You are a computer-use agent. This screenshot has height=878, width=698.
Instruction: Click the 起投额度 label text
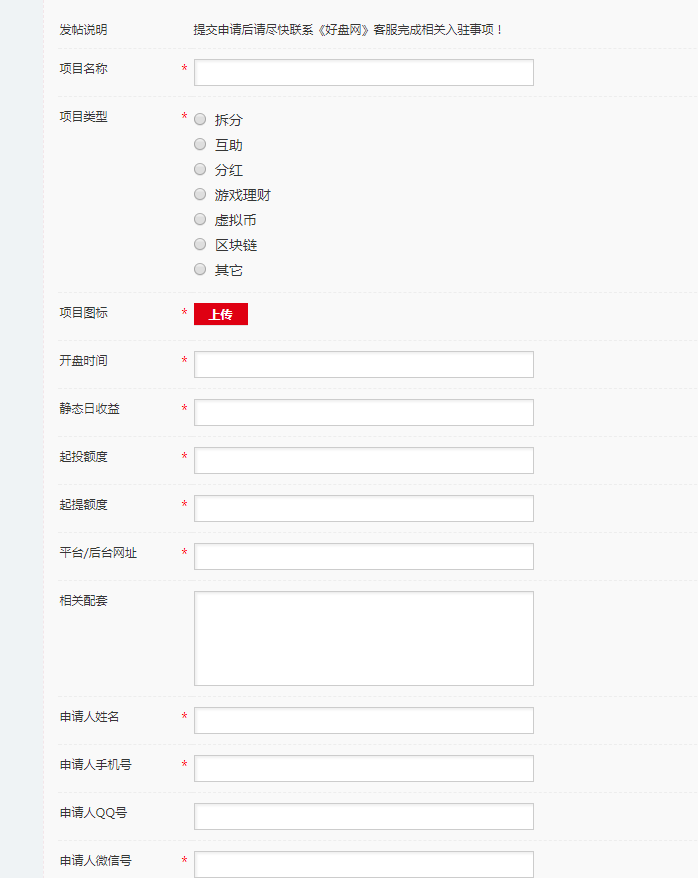coord(83,456)
